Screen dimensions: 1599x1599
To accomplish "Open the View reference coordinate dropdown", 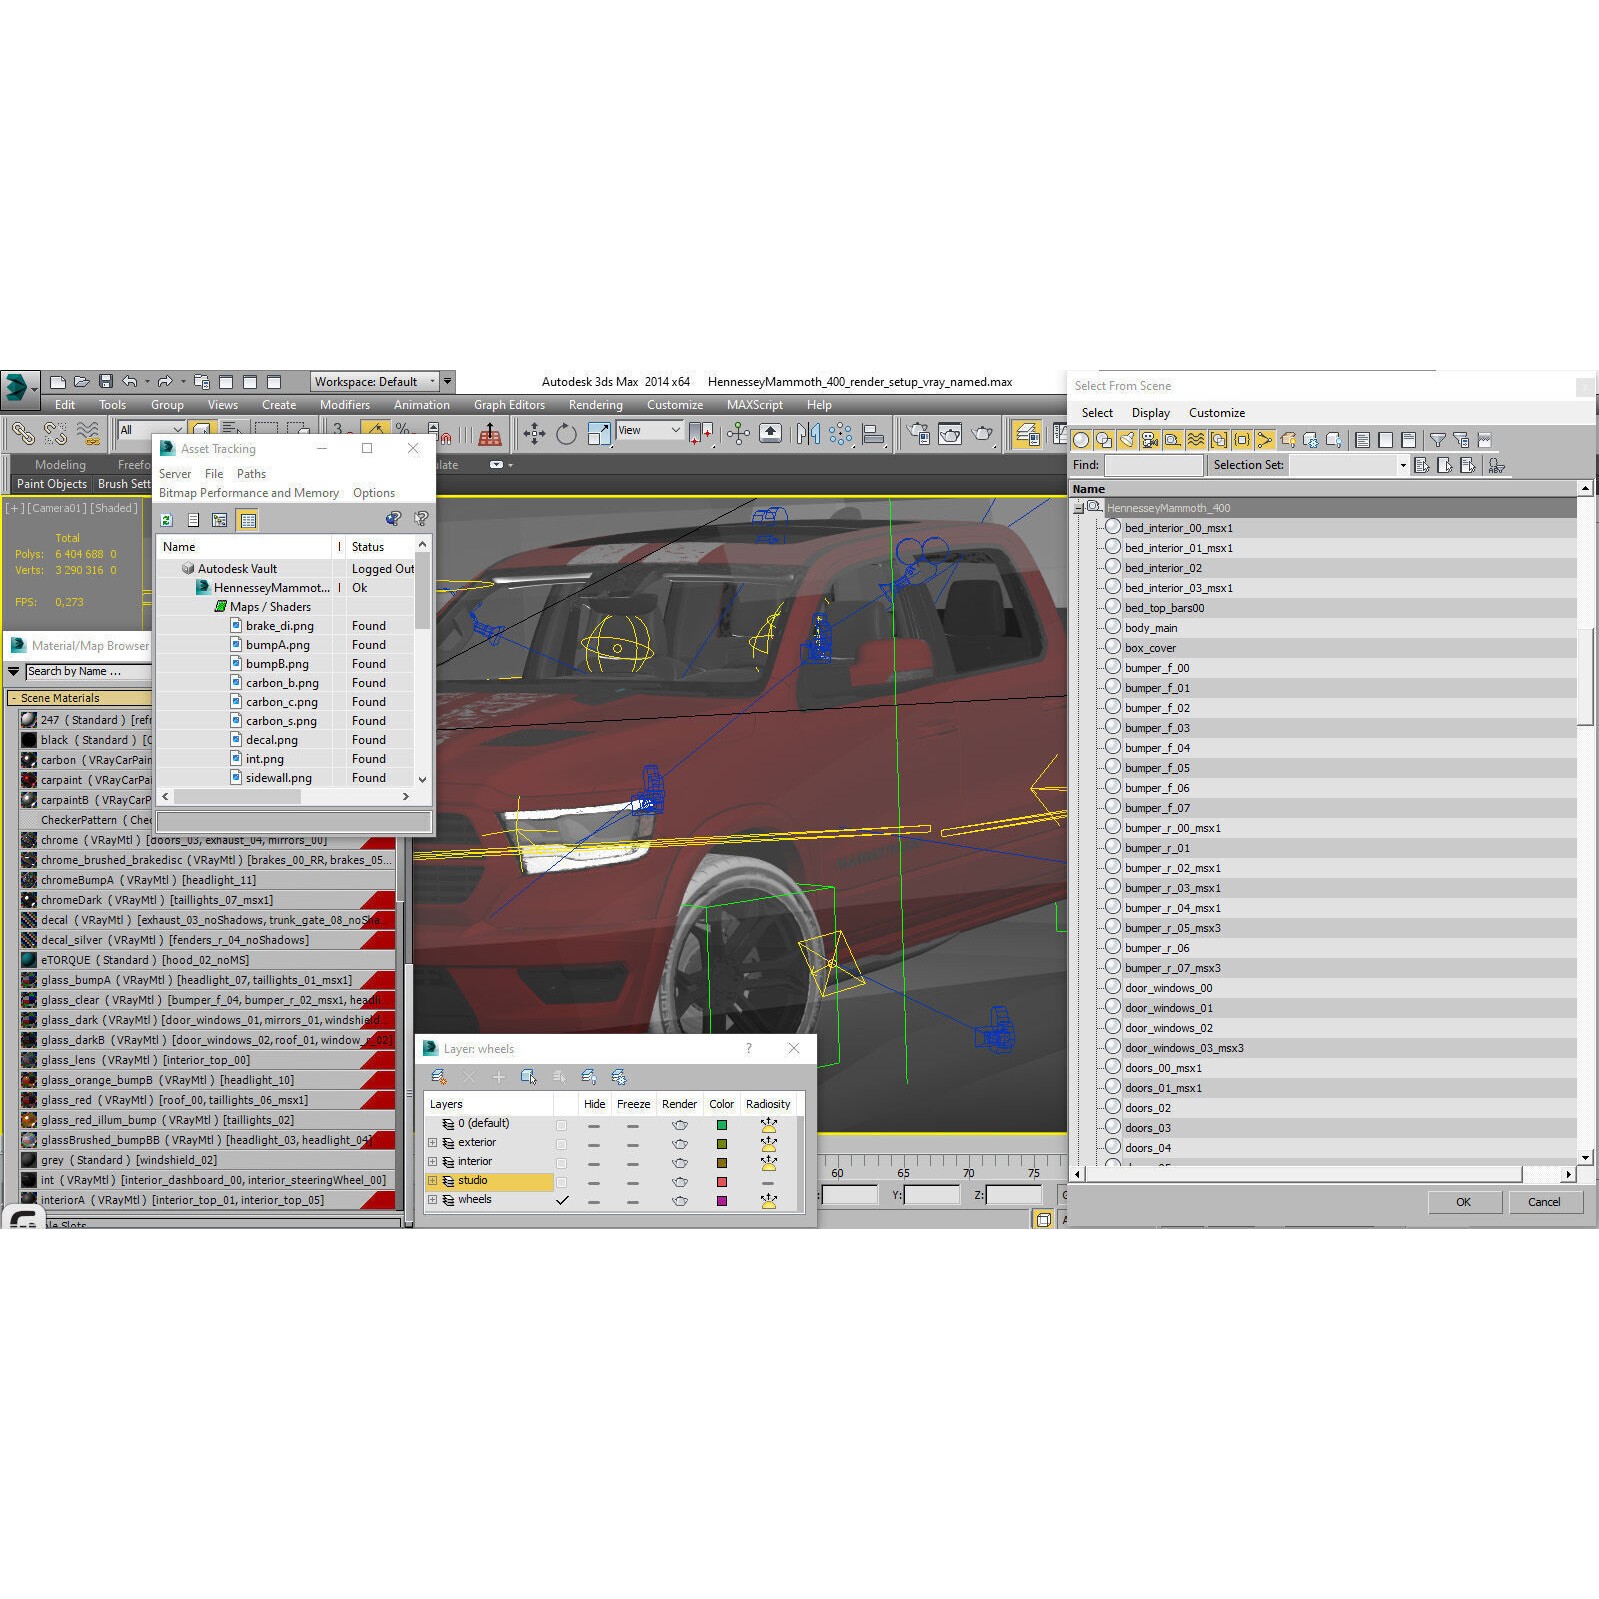I will tap(649, 430).
